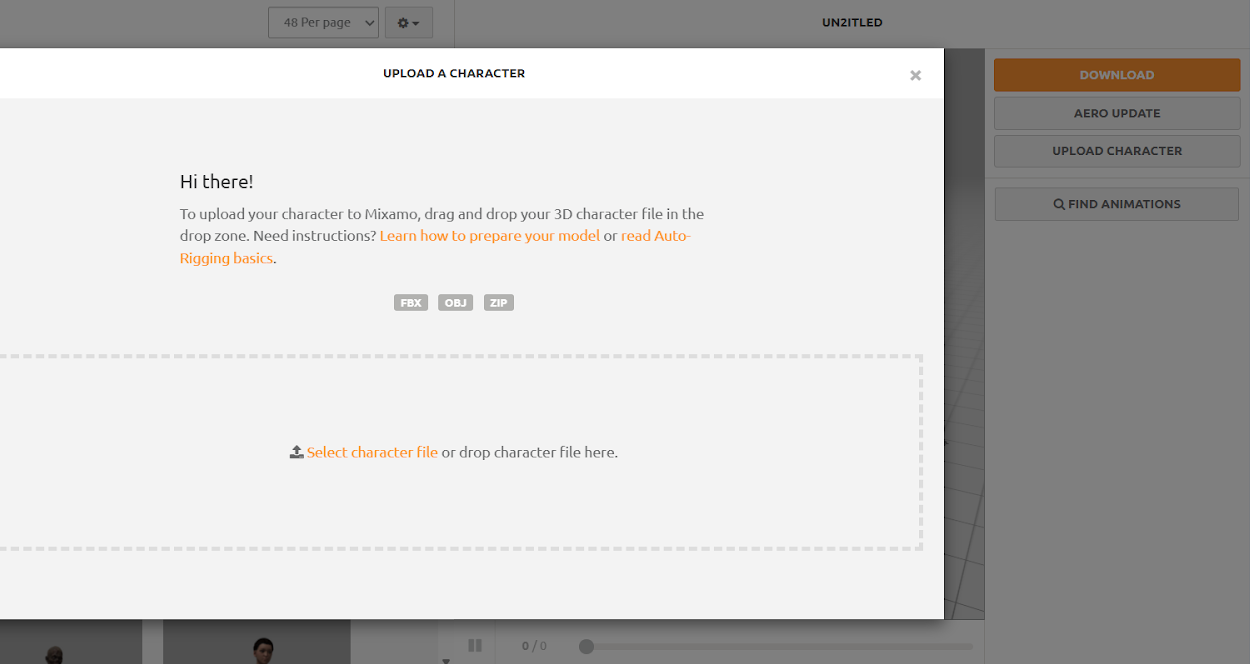Click the Hi there! heading text
This screenshot has width=1250, height=664.
click(x=217, y=181)
